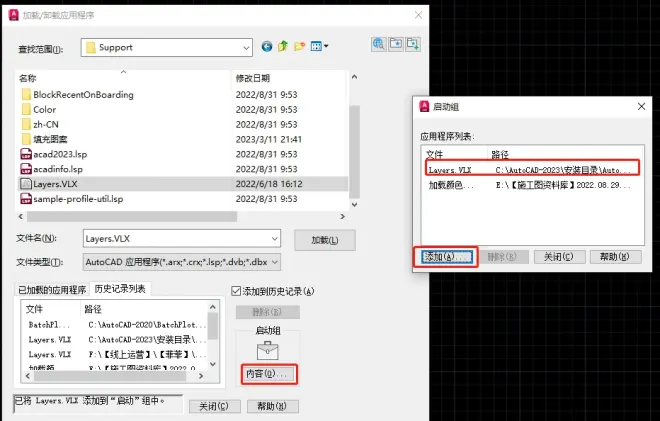Image resolution: width=660 pixels, height=421 pixels.
Task: Select BatchPl... entry in history list
Action: pos(117,325)
